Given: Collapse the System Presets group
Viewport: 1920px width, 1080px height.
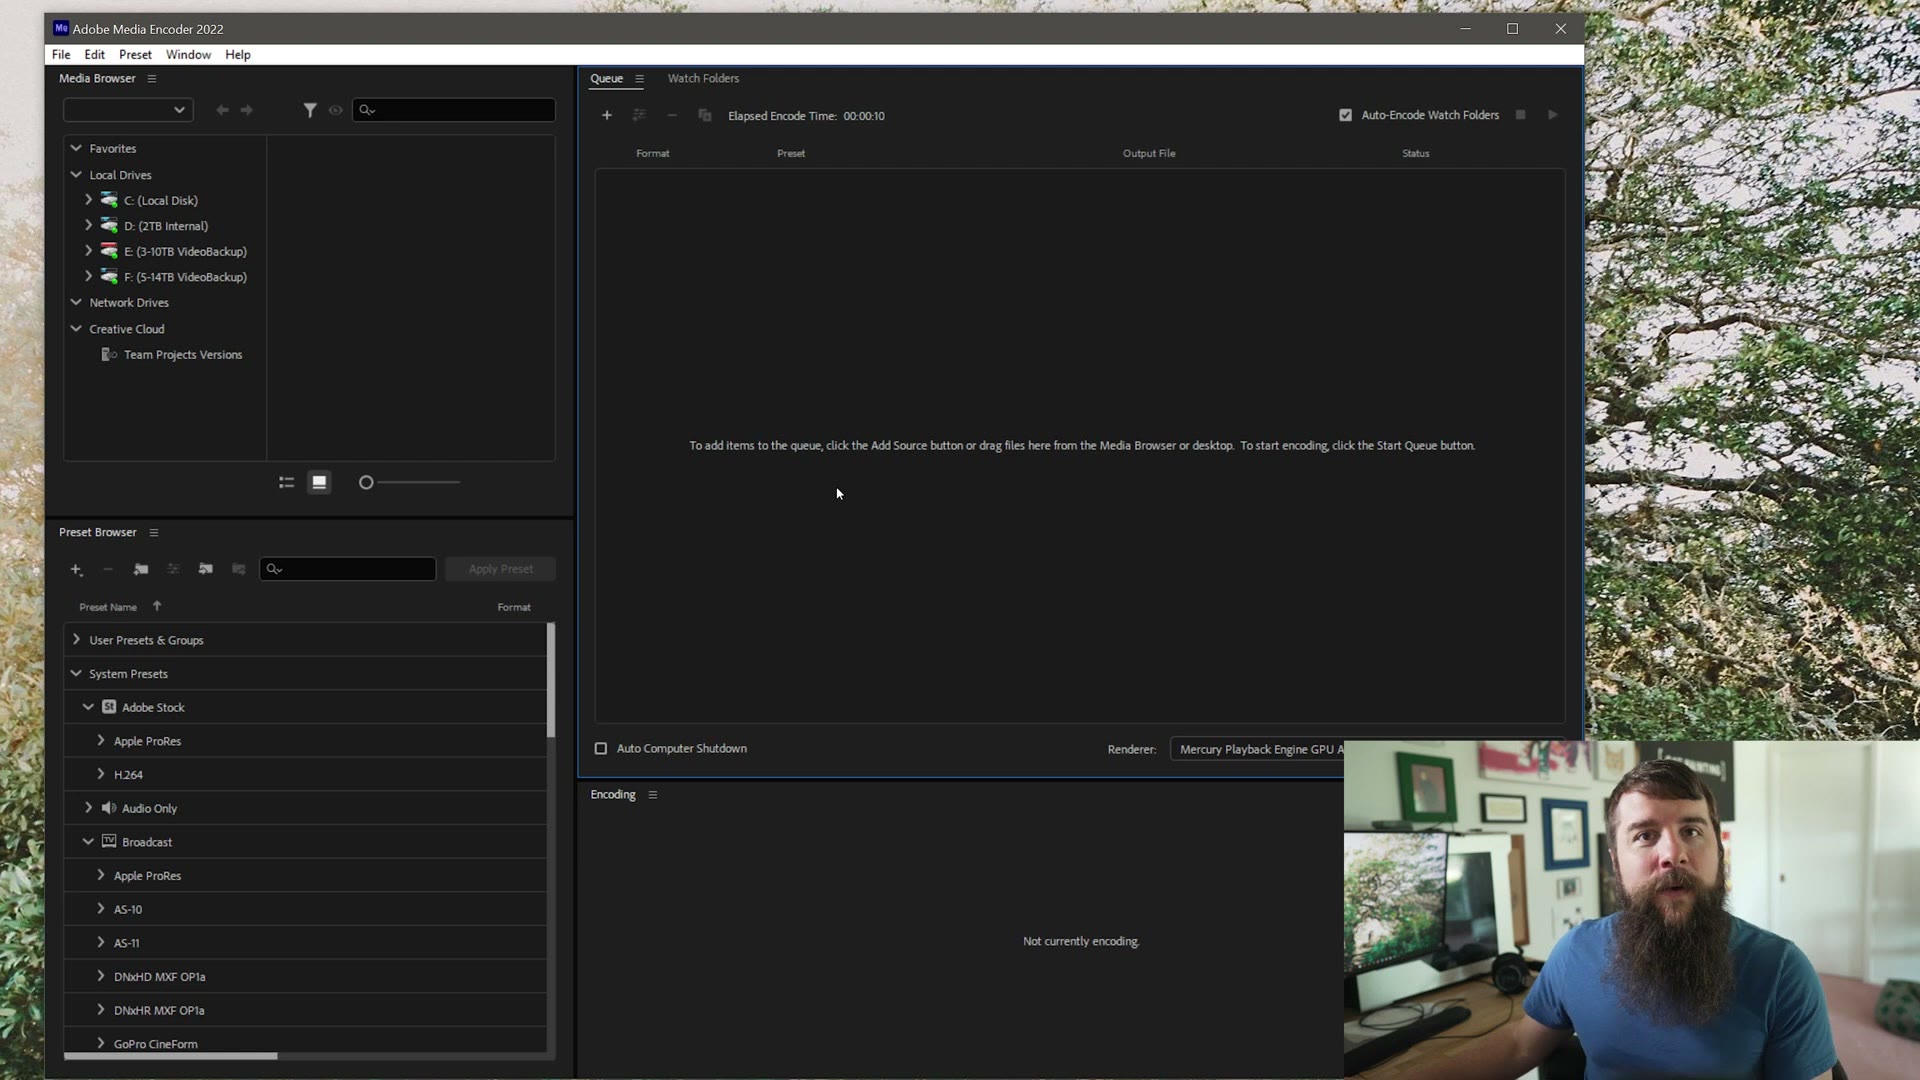Looking at the screenshot, I should [76, 674].
